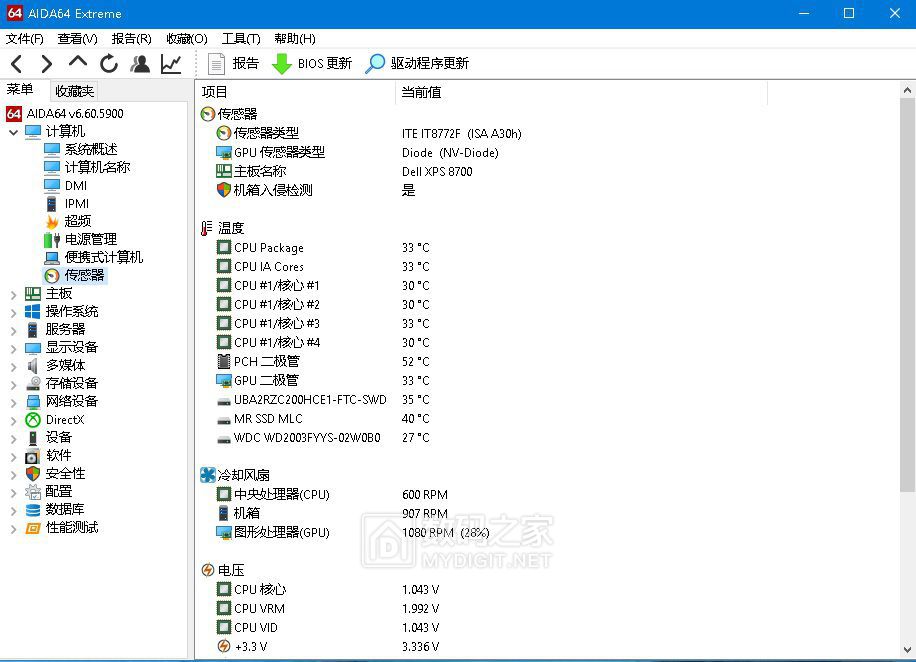This screenshot has height=662, width=916.
Task: Open the 文件(F) menu
Action: click(25, 39)
